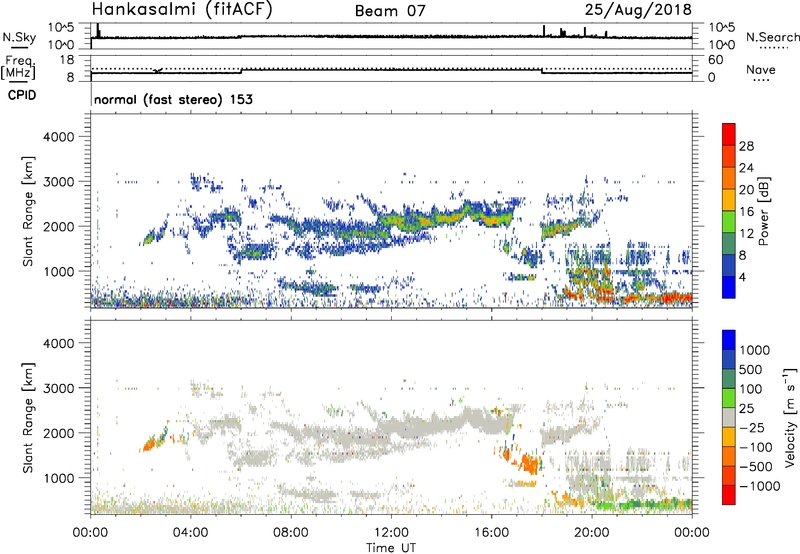
Task: Select the text "normal (fast stereo) 153"
Action: (x=173, y=99)
